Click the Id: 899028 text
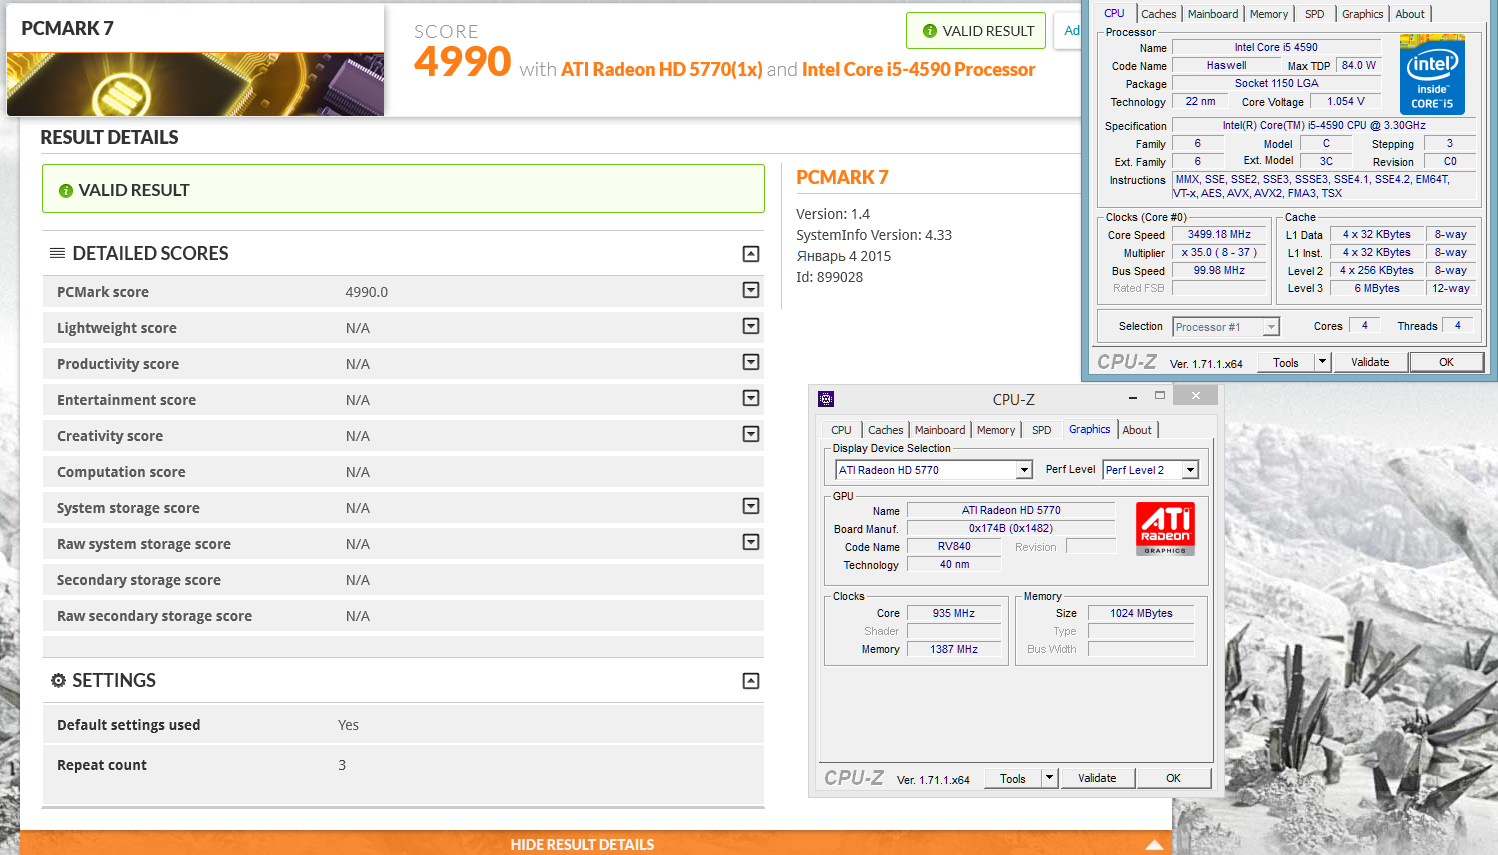The image size is (1498, 855). (x=829, y=277)
